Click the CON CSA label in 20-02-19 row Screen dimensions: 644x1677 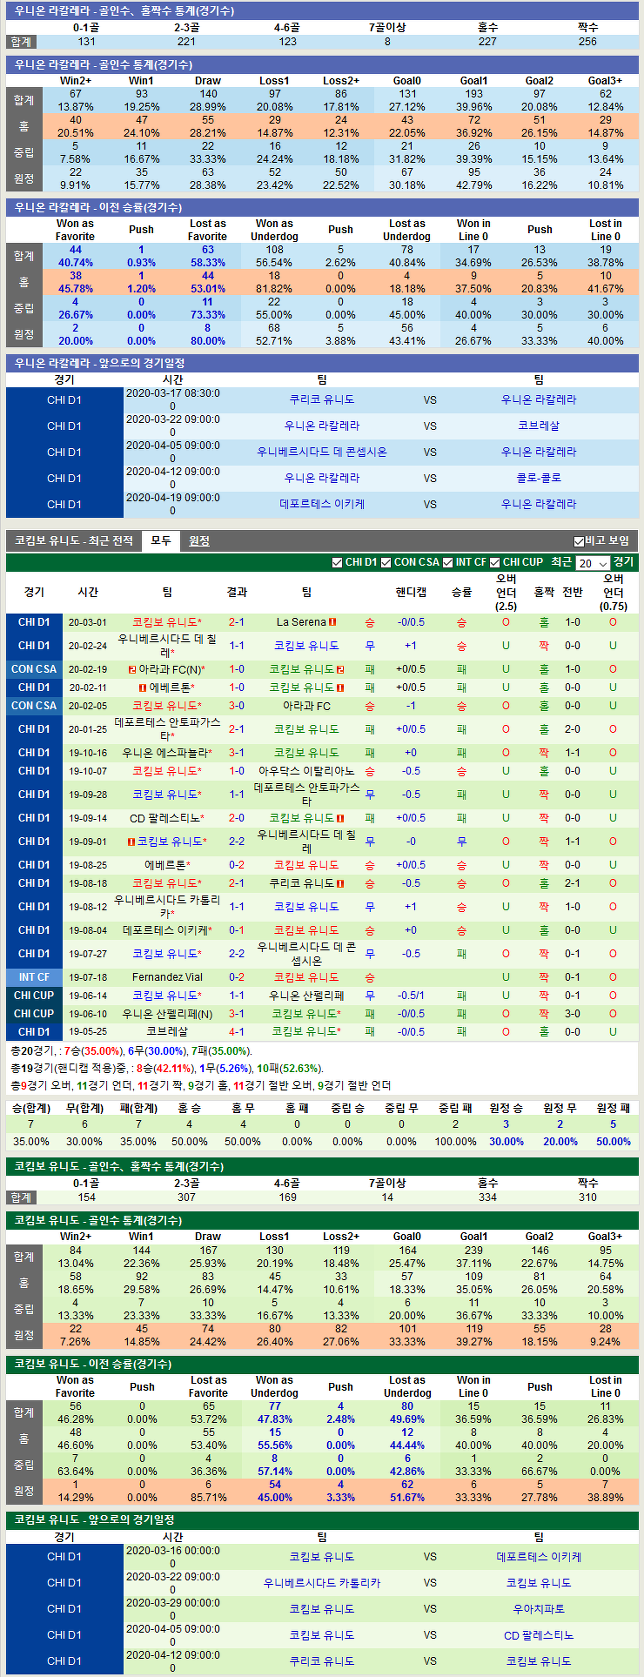(34, 669)
